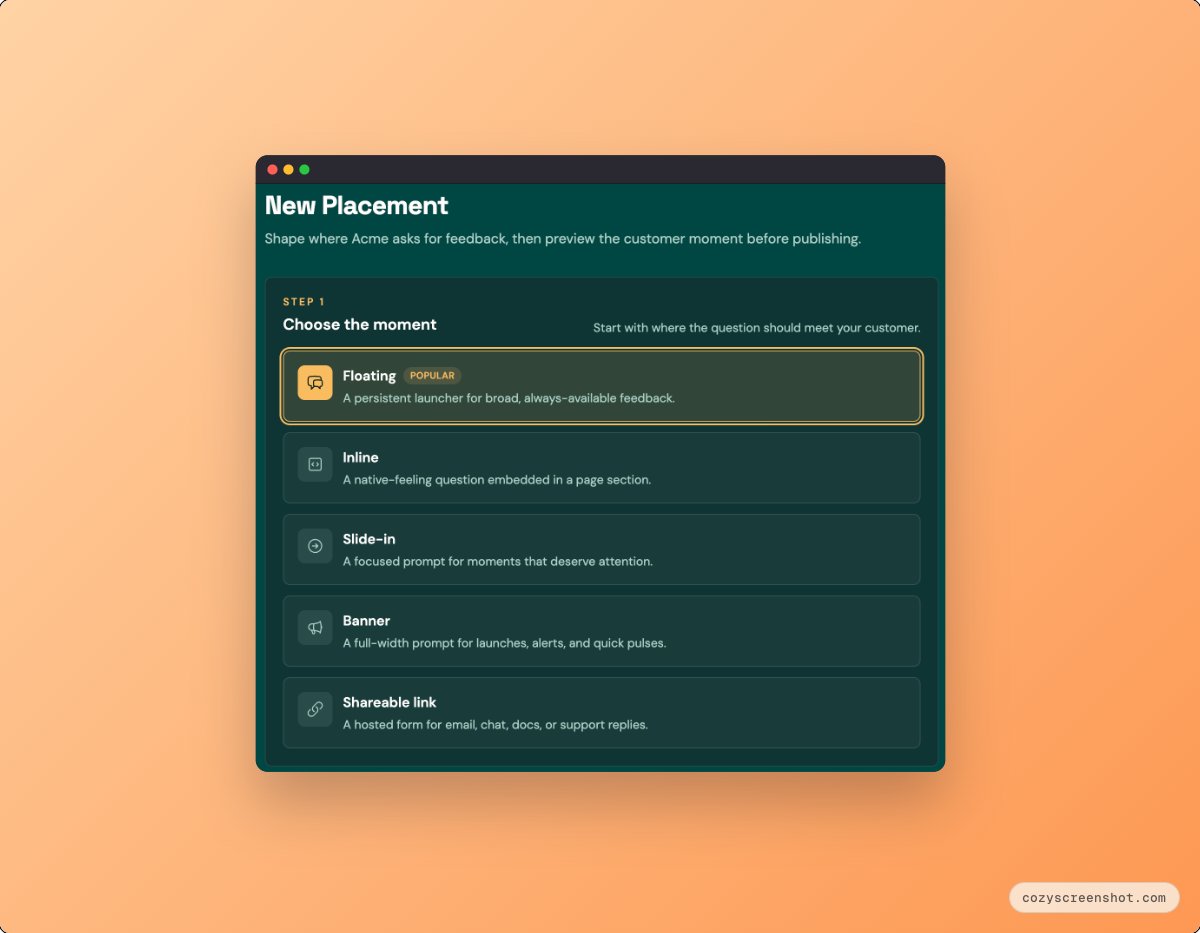Click the Banner megaphone icon
The width and height of the screenshot is (1200, 933).
(315, 628)
